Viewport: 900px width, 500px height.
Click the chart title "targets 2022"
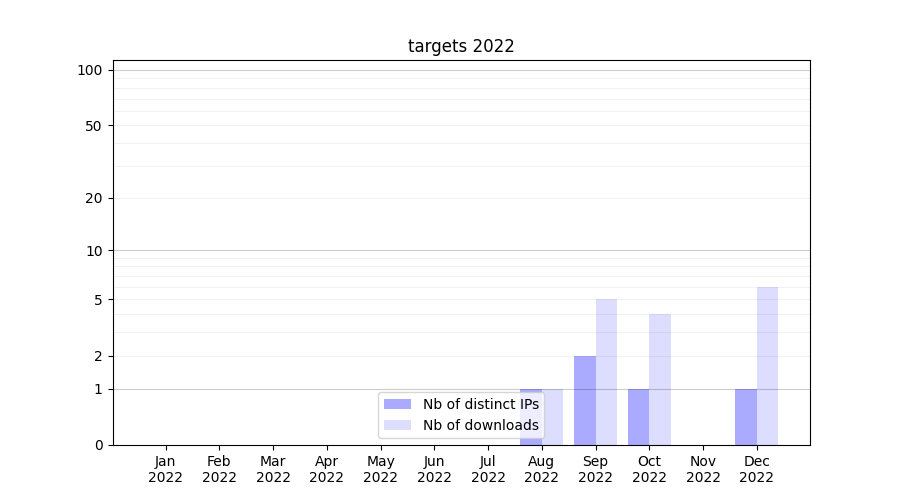pos(461,46)
